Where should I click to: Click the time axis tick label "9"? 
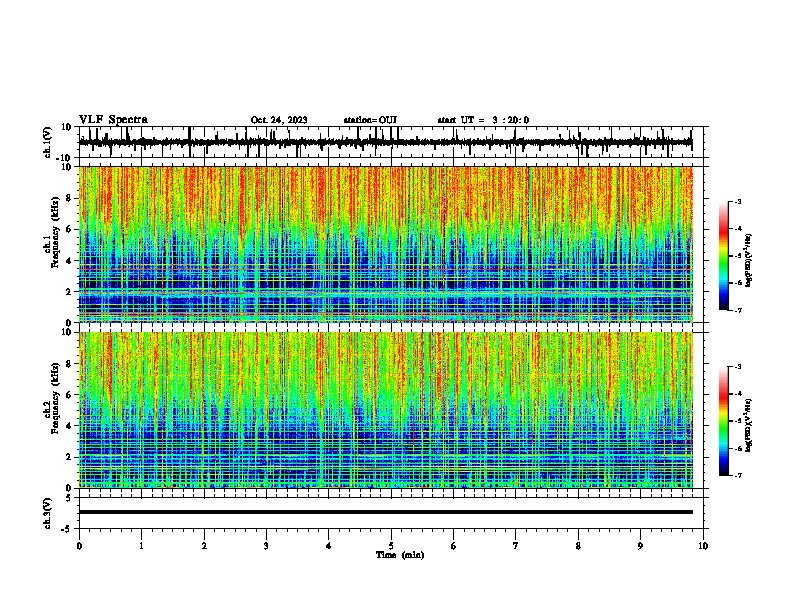640,546
